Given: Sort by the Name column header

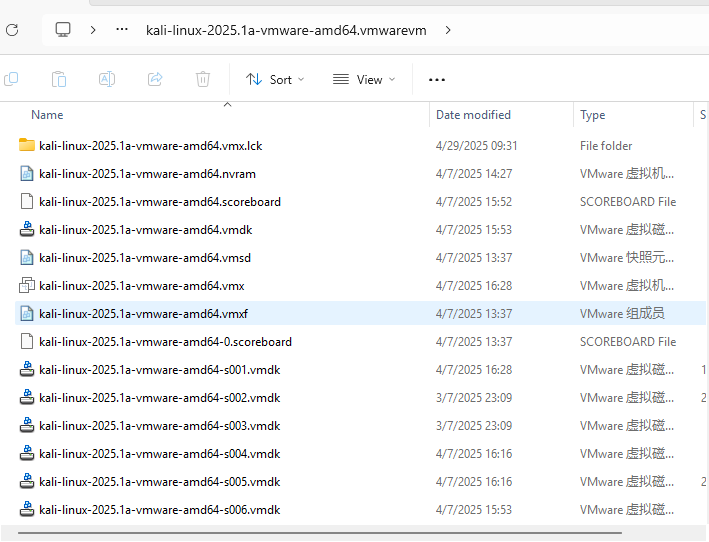Looking at the screenshot, I should 47,115.
